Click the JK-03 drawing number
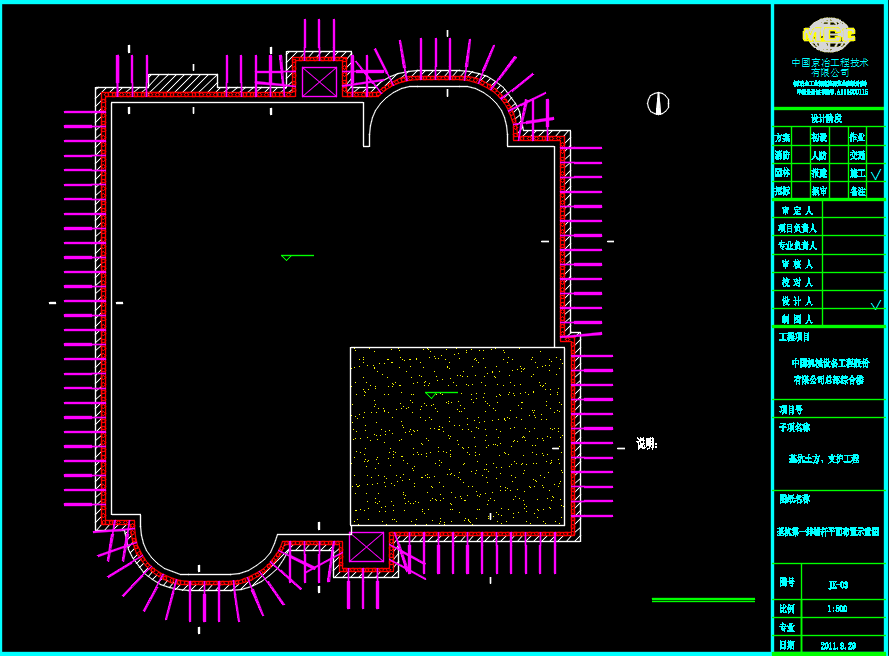The width and height of the screenshot is (889, 656). point(838,585)
